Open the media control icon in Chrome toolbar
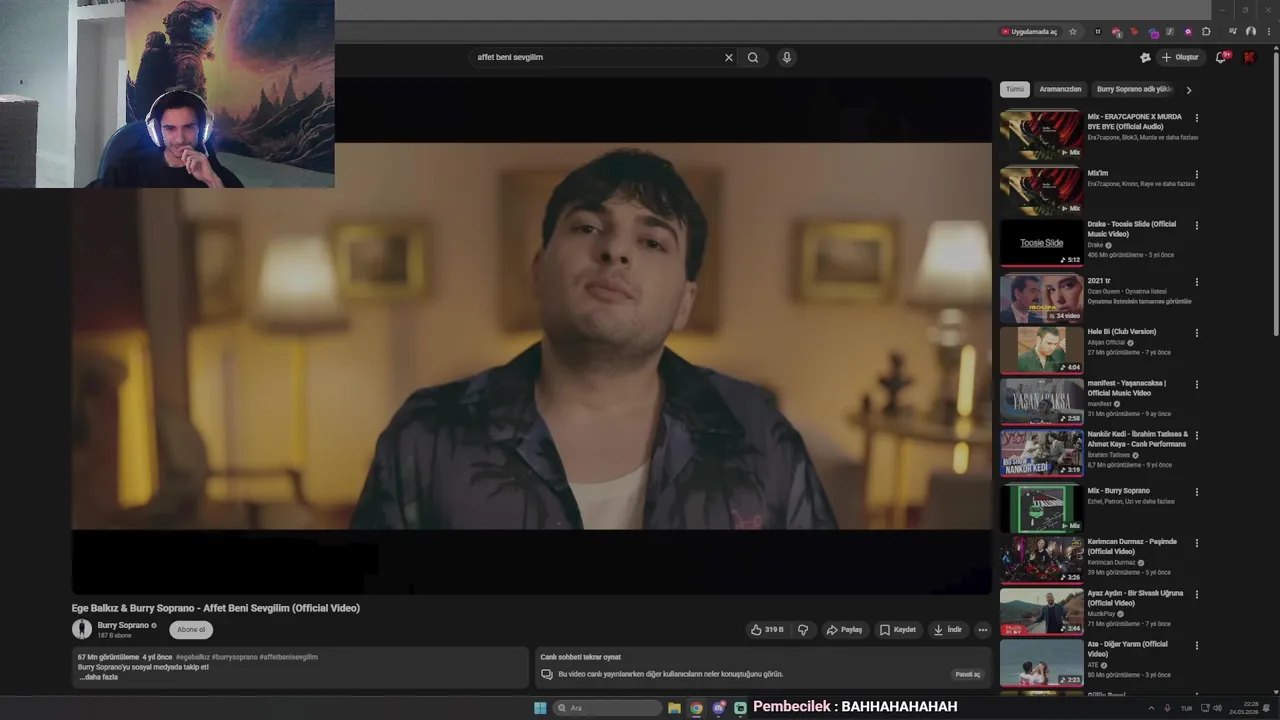 (x=1233, y=32)
